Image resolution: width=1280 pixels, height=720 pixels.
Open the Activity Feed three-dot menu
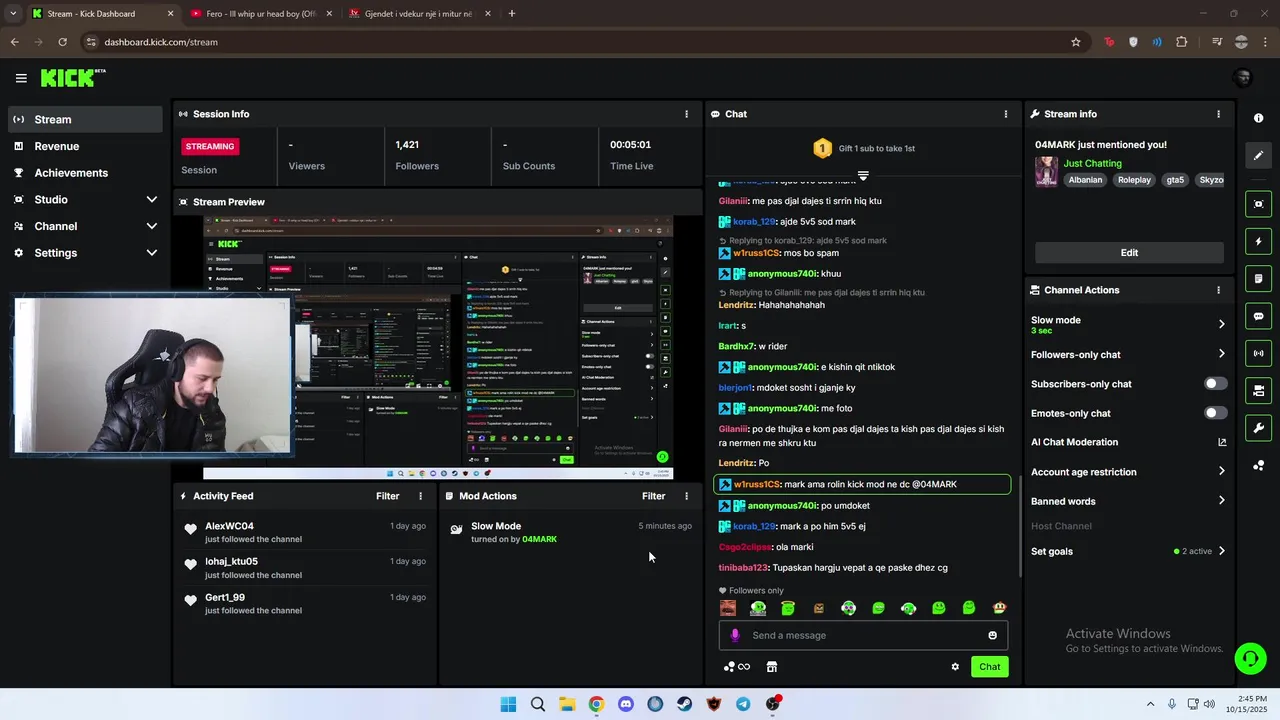click(420, 496)
